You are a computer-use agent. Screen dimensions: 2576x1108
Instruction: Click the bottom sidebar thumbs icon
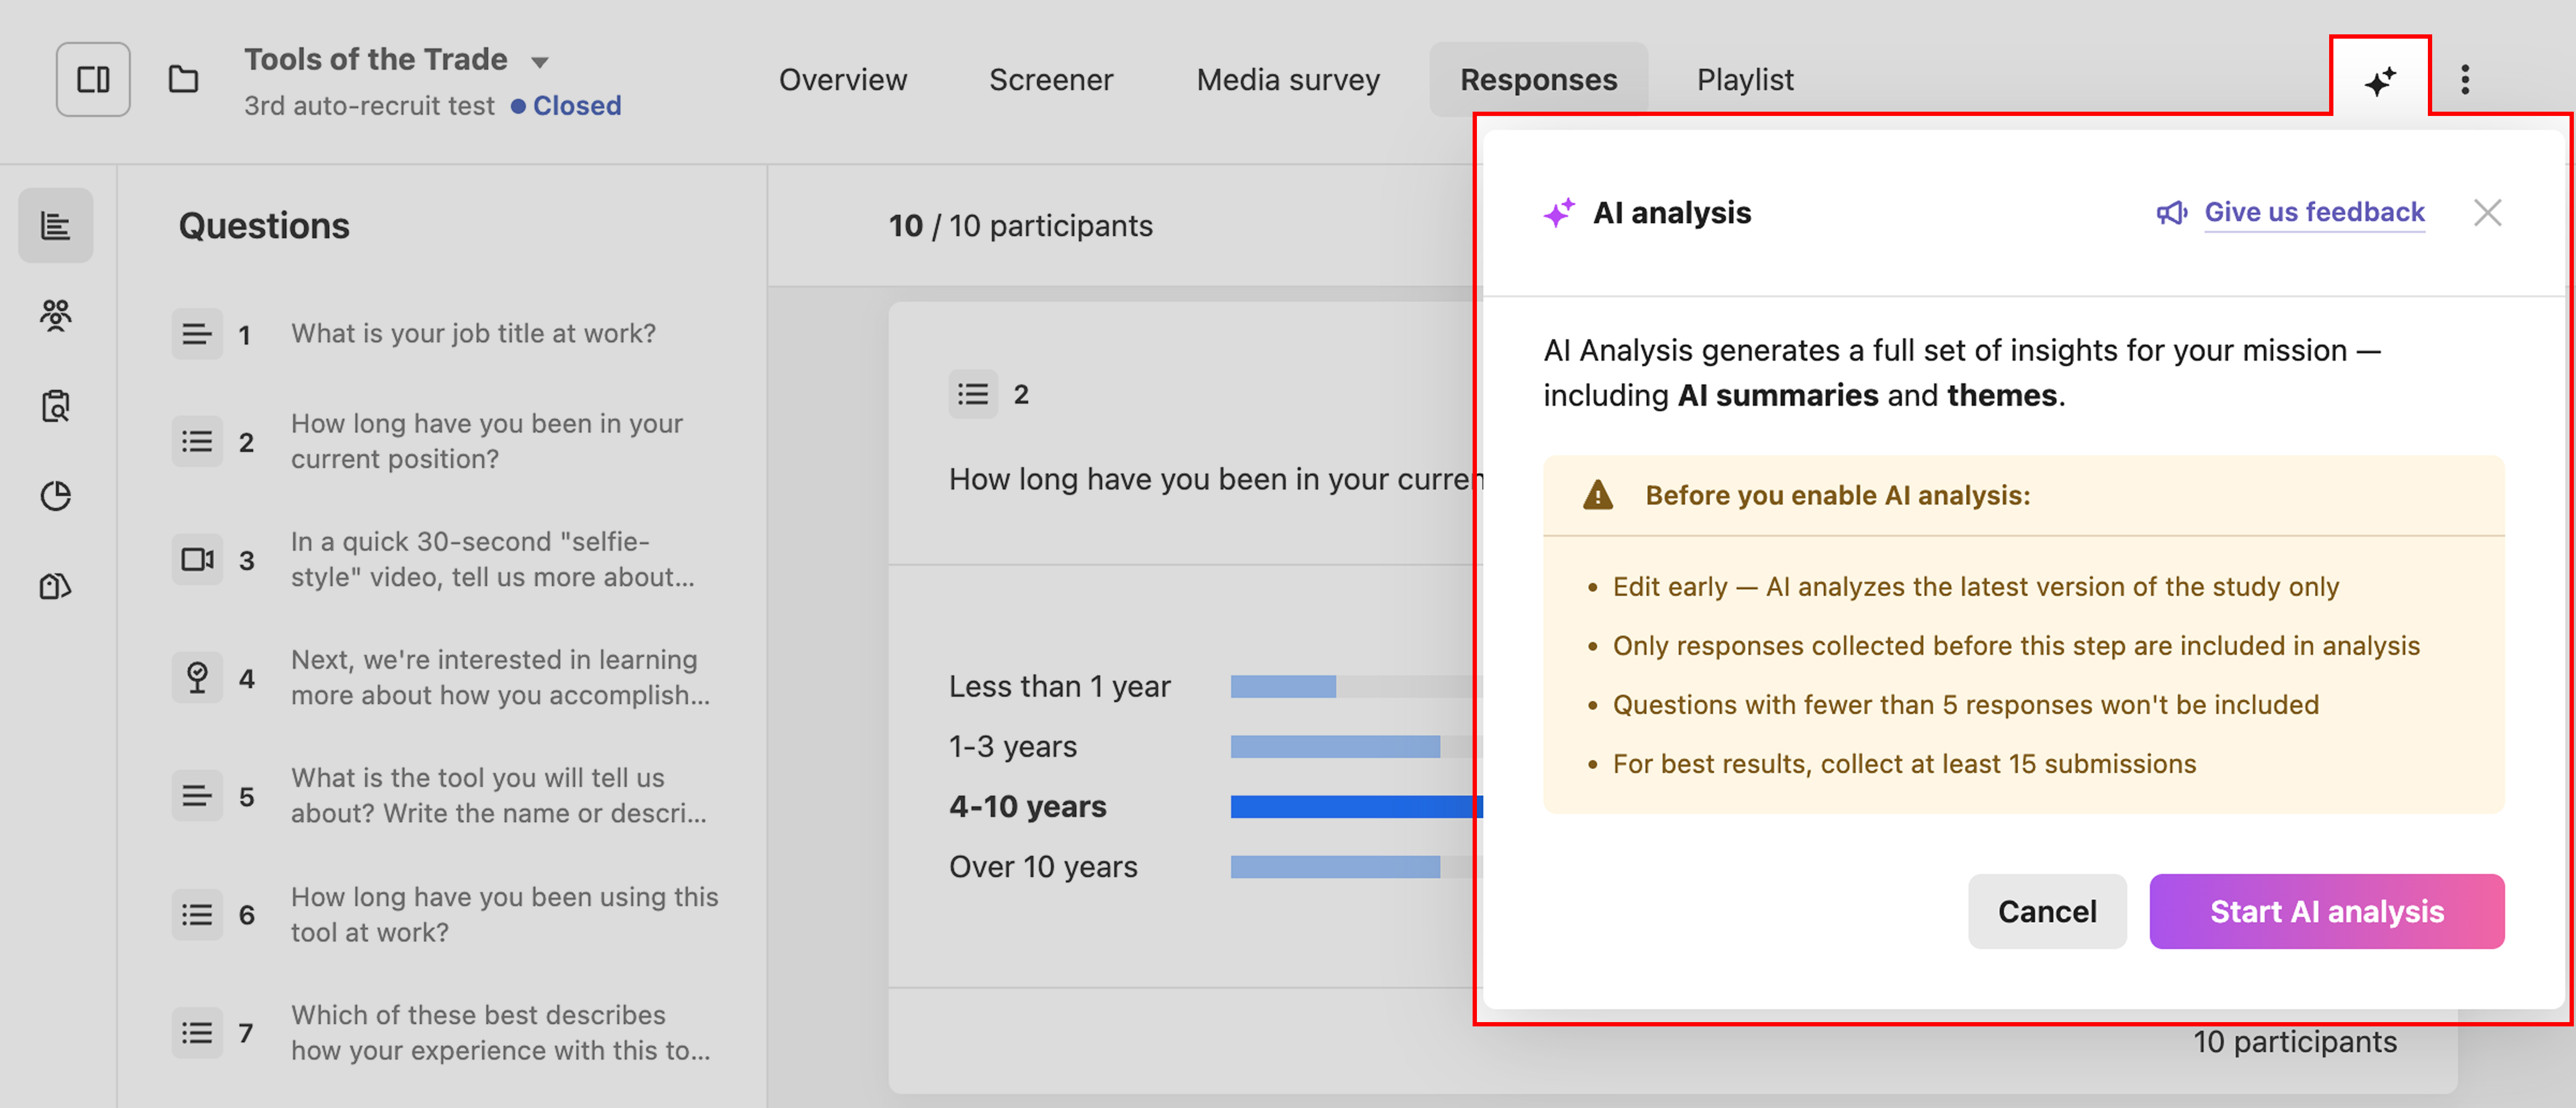pos(56,586)
